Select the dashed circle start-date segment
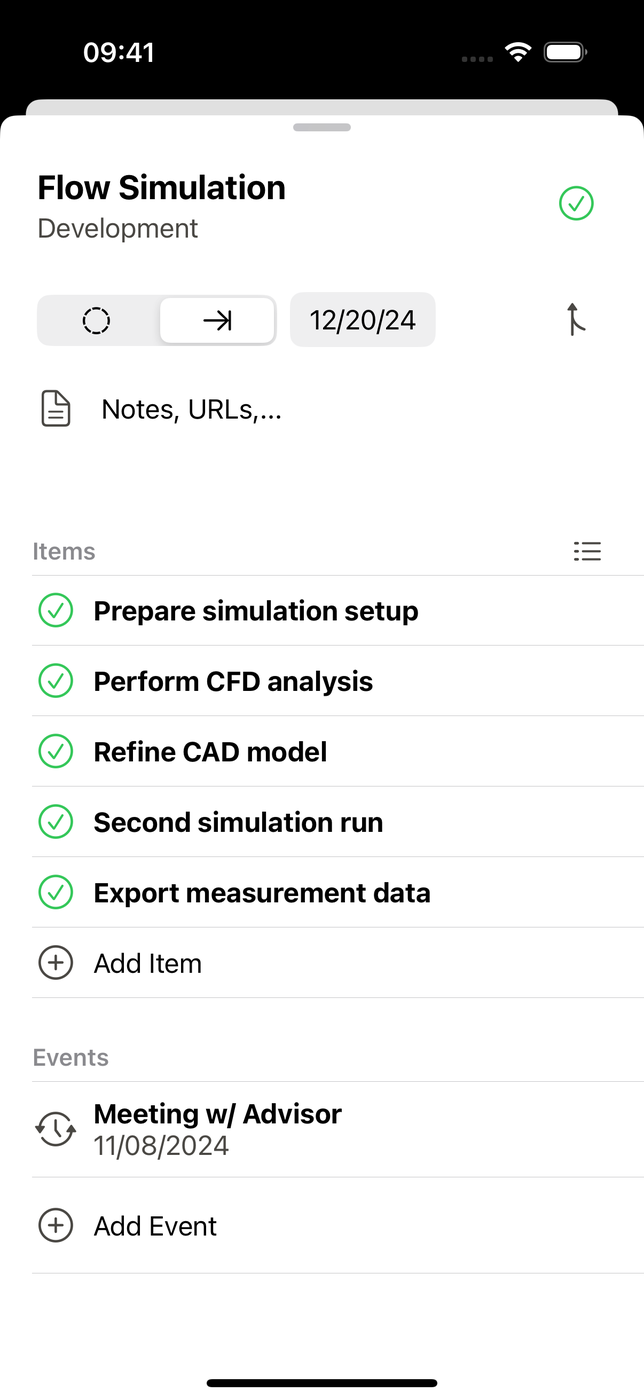 97,320
